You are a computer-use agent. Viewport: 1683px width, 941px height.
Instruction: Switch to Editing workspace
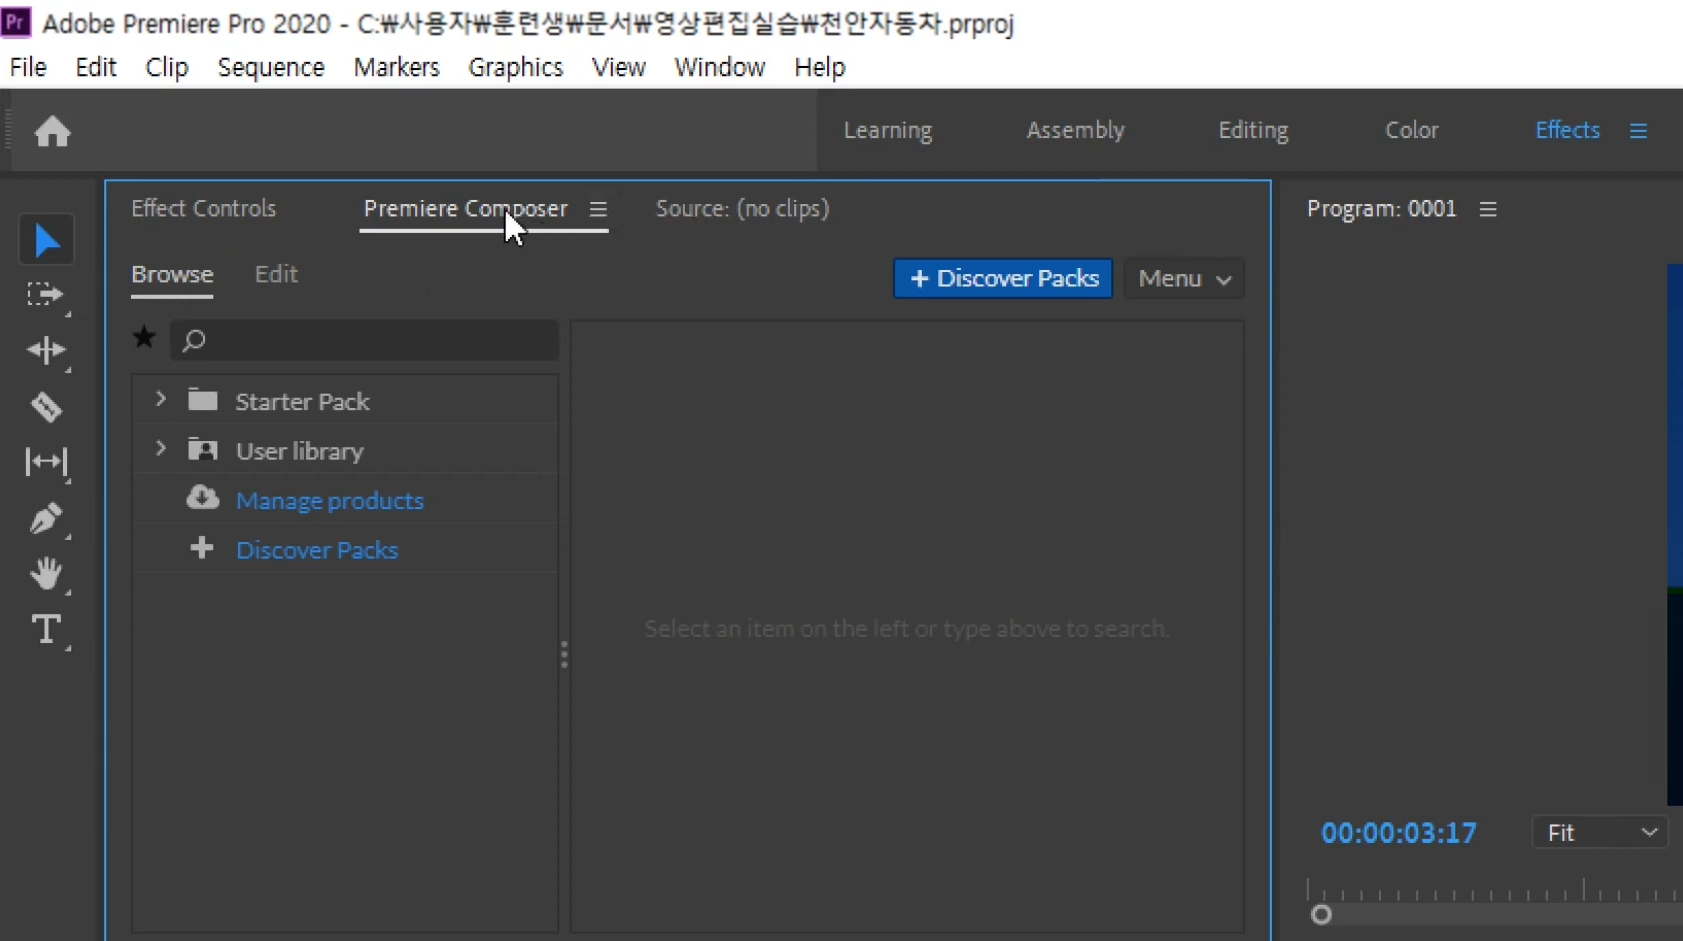[1253, 130]
